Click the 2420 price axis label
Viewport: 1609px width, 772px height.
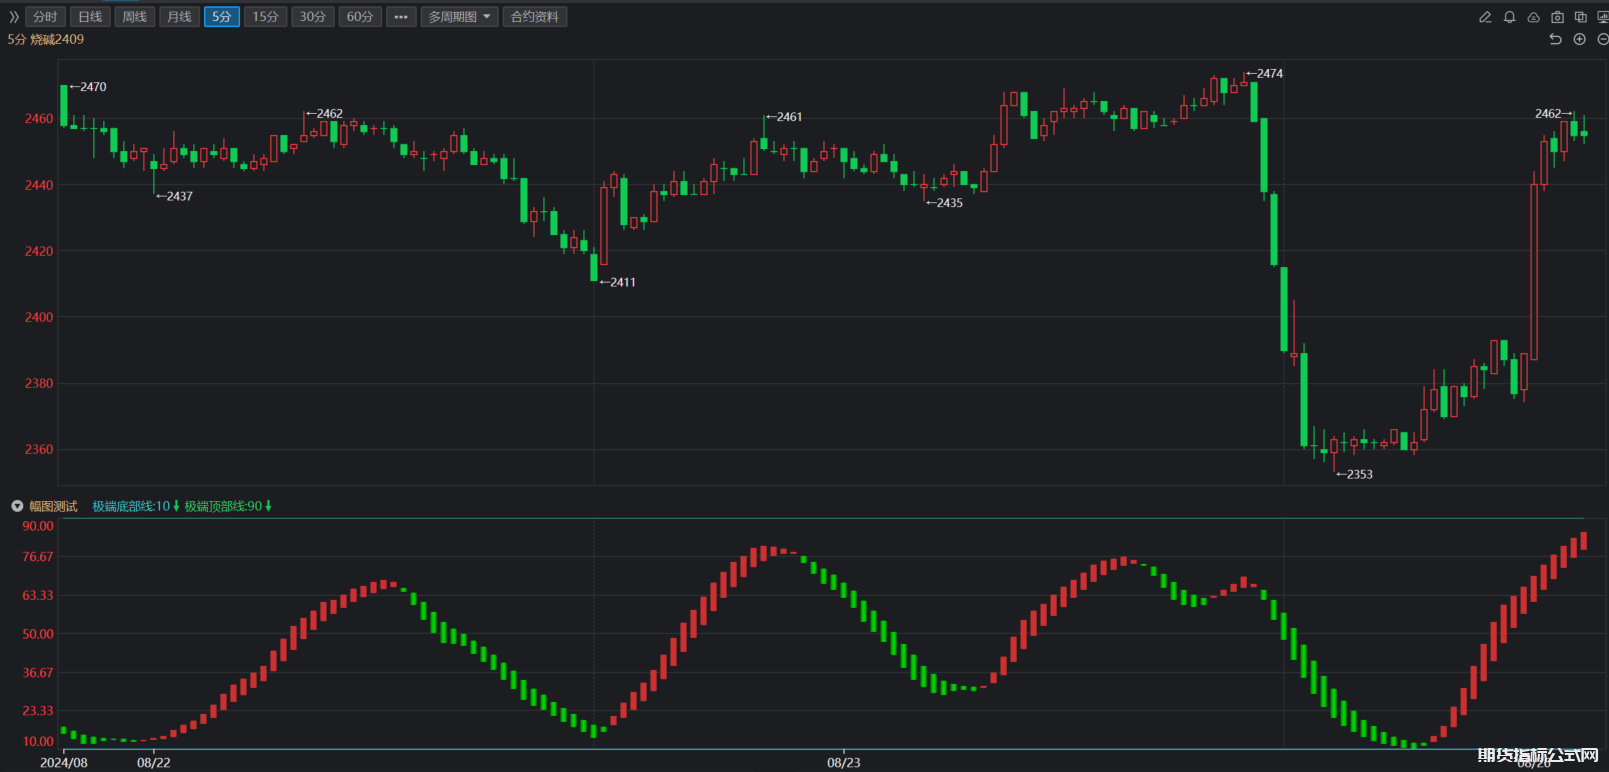(39, 251)
